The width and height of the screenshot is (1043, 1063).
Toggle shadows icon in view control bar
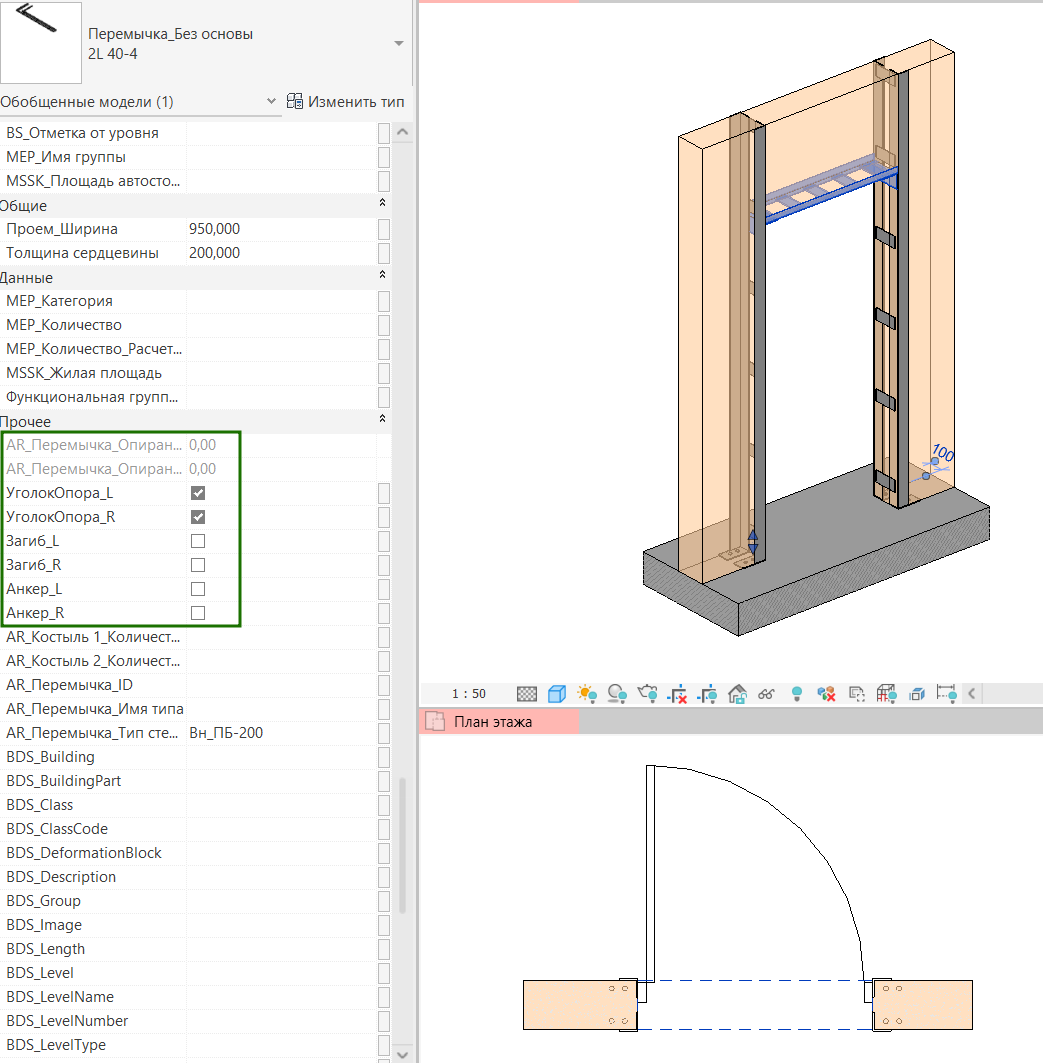[x=617, y=693]
